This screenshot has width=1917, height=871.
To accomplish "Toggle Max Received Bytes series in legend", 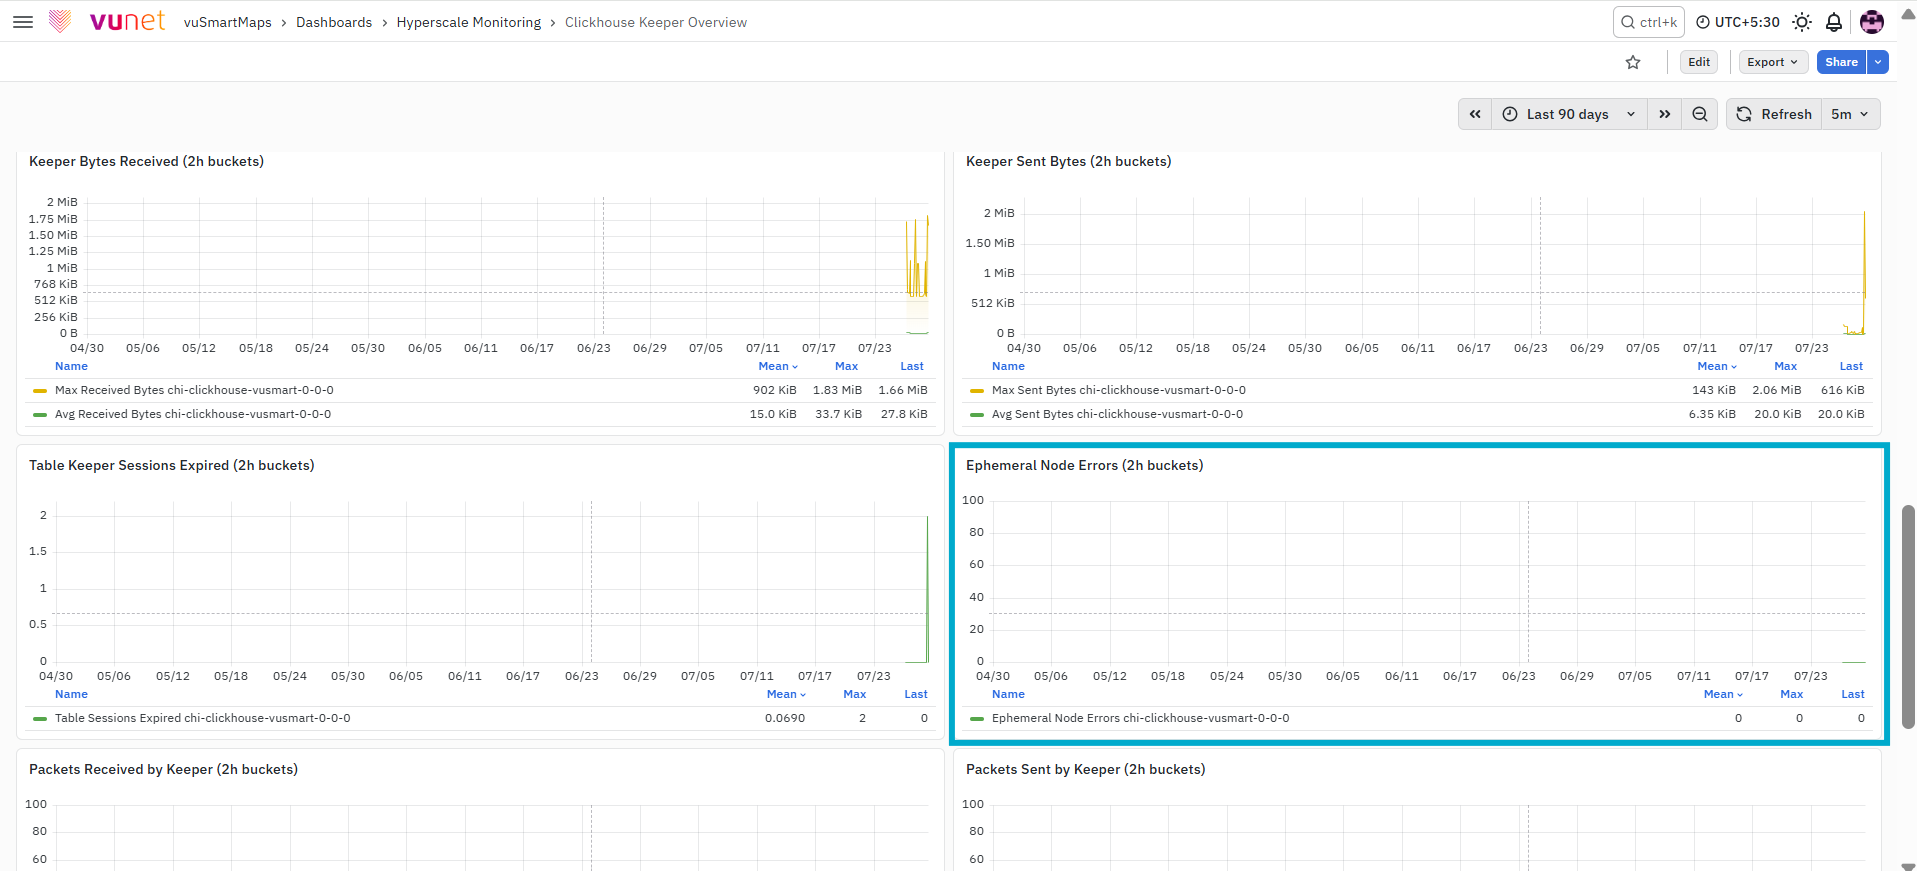I will tap(194, 390).
